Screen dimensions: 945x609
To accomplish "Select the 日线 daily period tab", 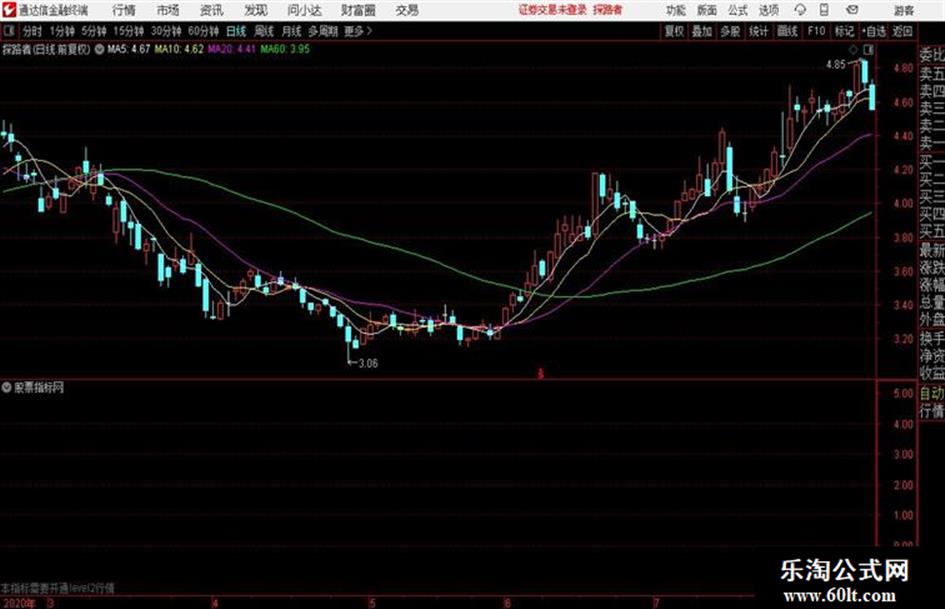I will [x=236, y=31].
